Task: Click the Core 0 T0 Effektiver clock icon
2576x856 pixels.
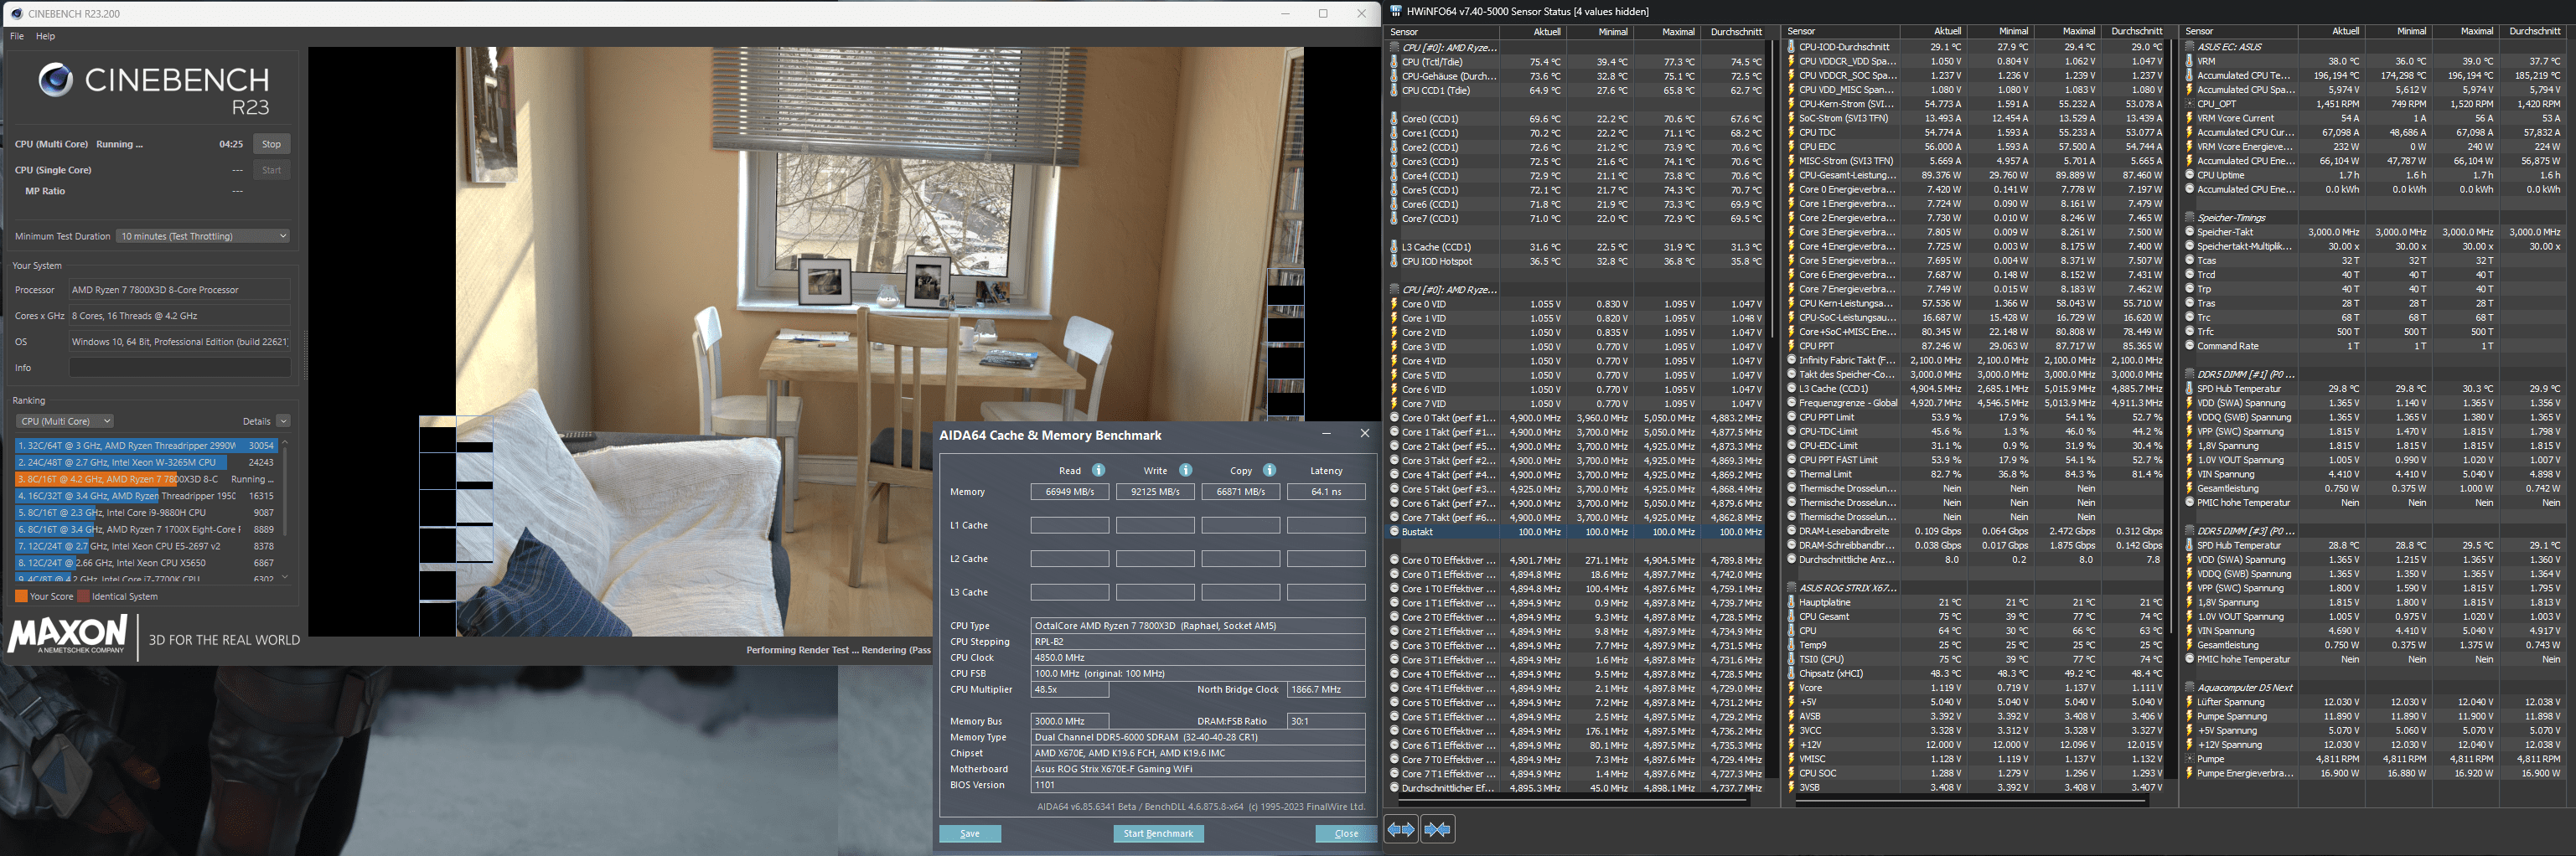Action: [x=1394, y=560]
